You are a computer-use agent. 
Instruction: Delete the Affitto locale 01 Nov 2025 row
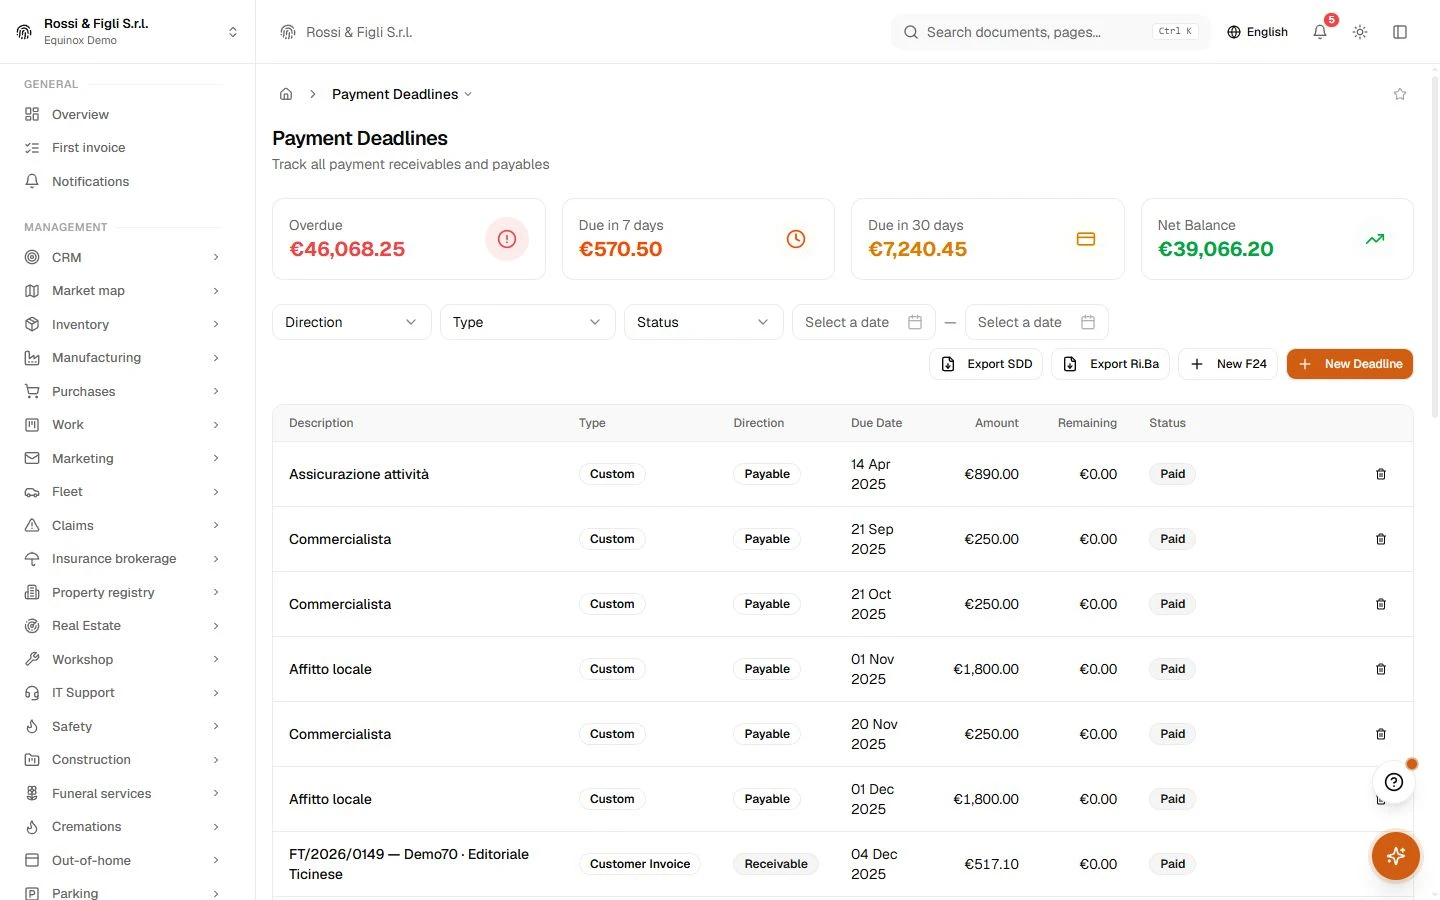(1381, 669)
